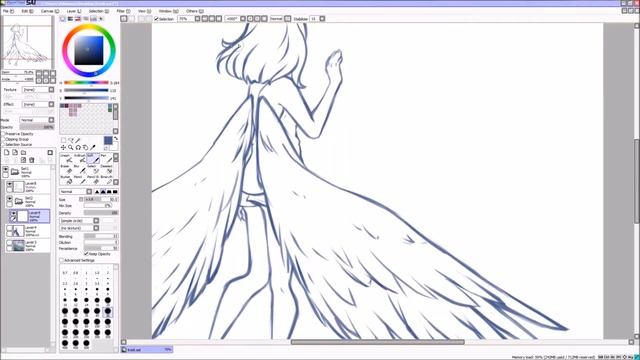Select the Layer4 layer row
This screenshot has width=640, height=360.
28,231
